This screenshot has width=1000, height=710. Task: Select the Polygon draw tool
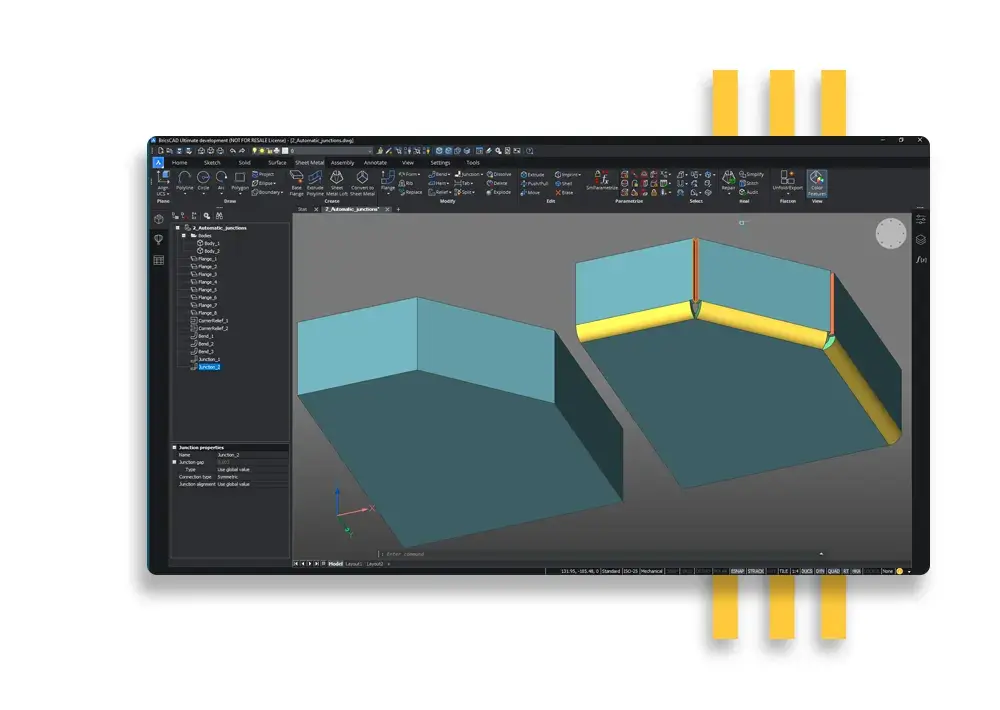pyautogui.click(x=240, y=181)
